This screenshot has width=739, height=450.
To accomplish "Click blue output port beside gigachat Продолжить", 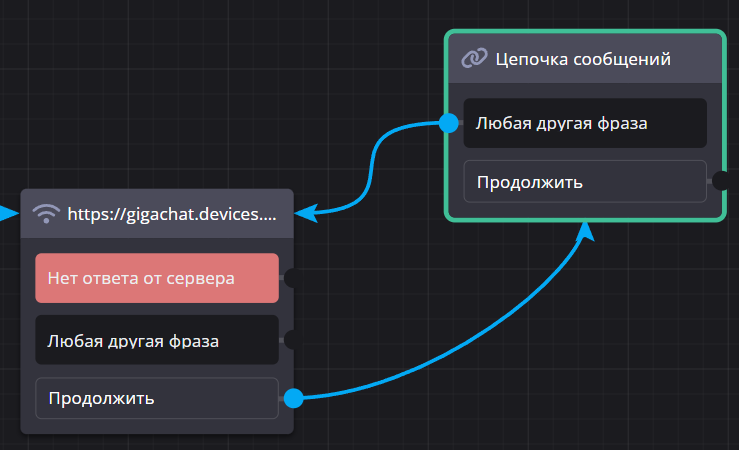I will (x=293, y=399).
